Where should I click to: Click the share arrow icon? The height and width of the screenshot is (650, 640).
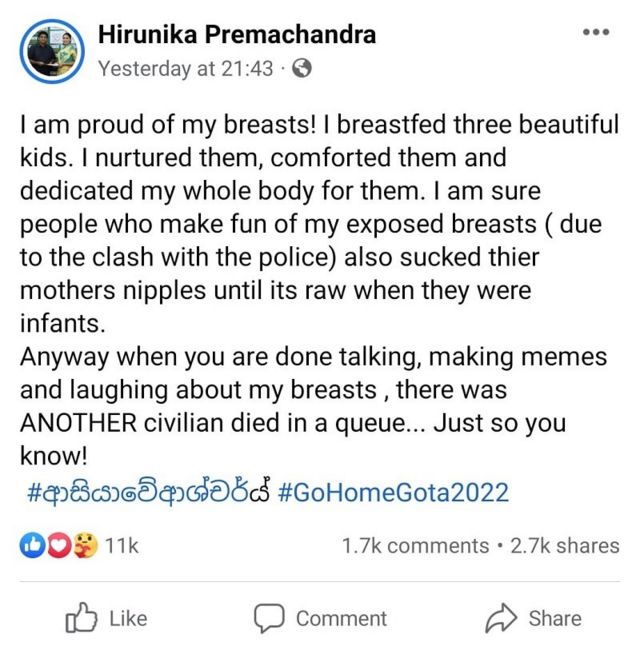(x=499, y=619)
